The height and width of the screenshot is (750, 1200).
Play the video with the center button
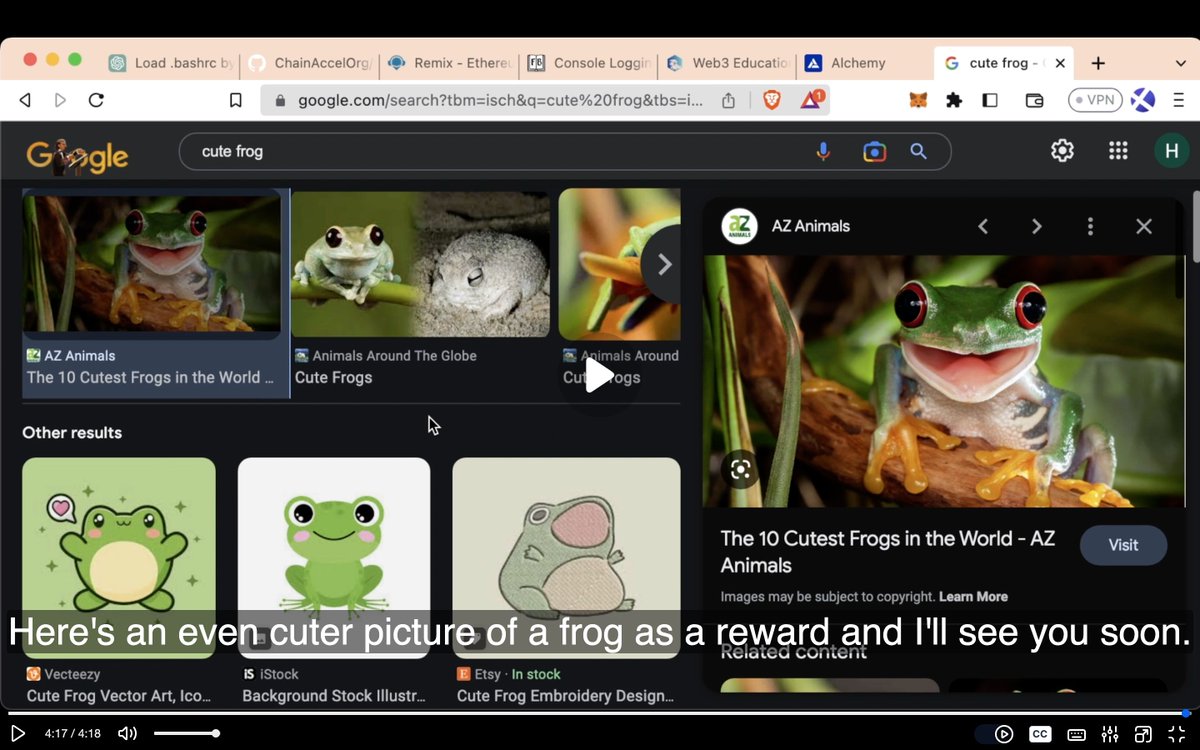599,375
